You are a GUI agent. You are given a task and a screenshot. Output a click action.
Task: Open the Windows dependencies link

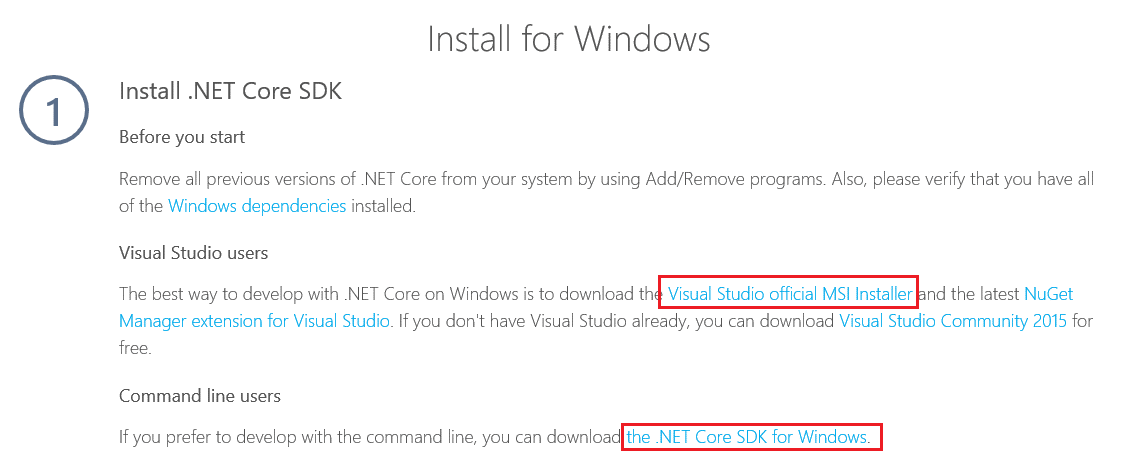pyautogui.click(x=257, y=206)
